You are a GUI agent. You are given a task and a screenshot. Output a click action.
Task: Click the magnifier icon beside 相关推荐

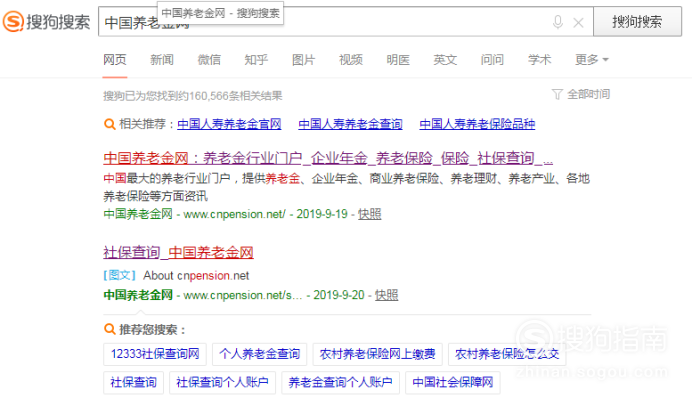tap(109, 124)
